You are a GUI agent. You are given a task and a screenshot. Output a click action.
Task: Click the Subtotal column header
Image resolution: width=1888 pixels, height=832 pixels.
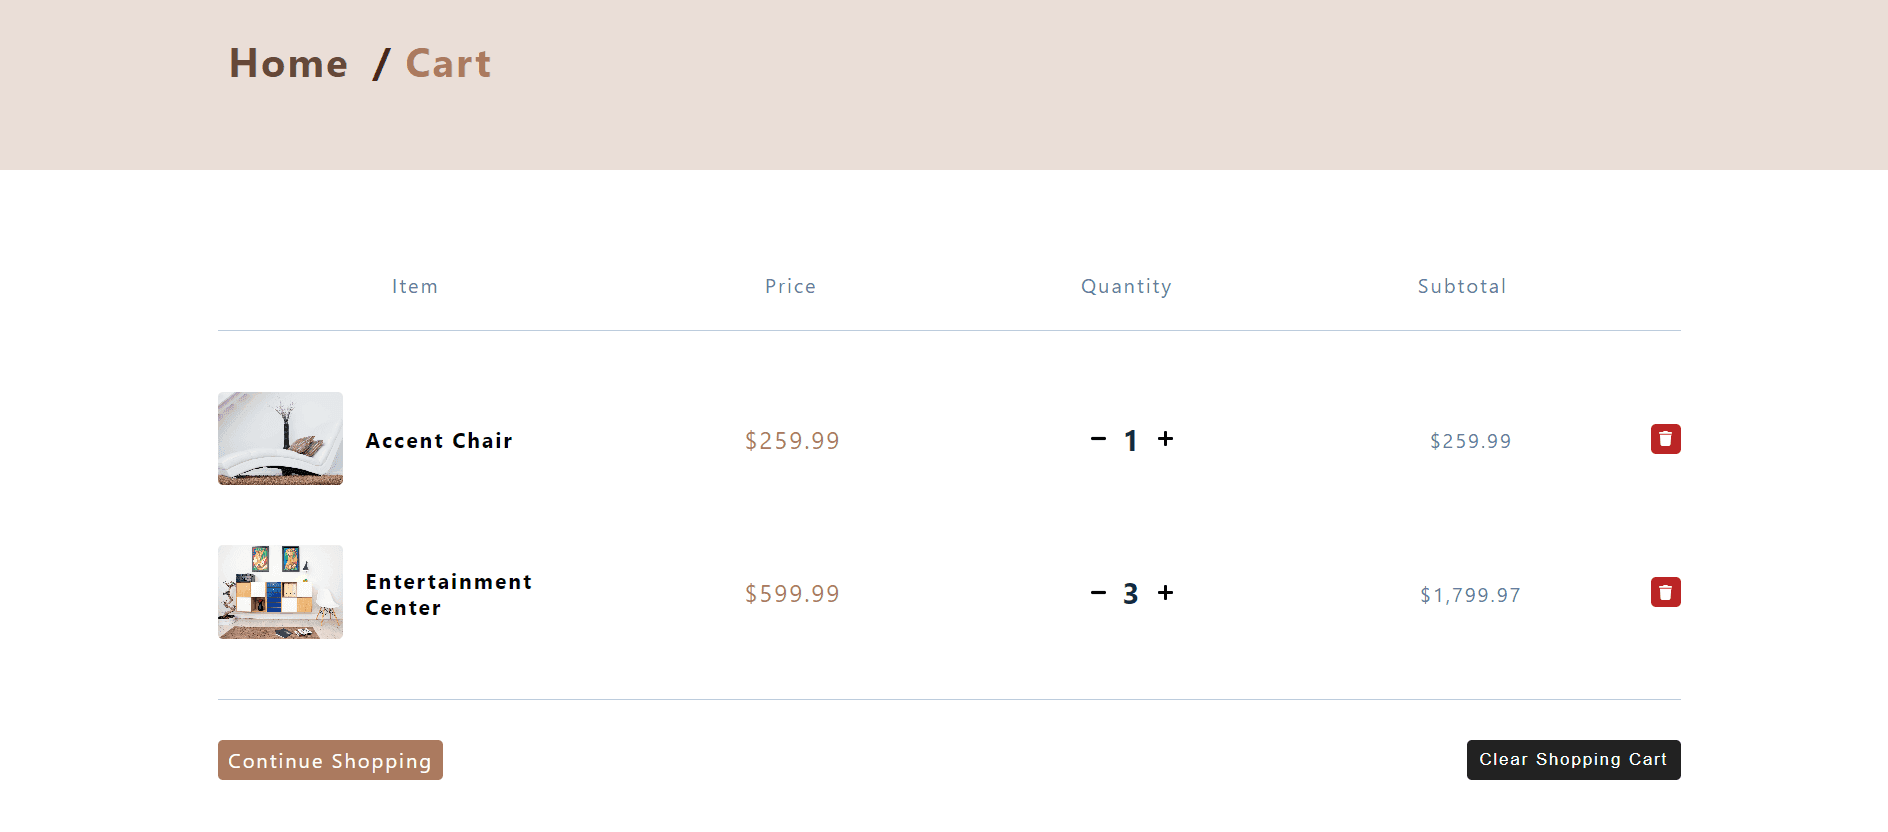(1462, 287)
